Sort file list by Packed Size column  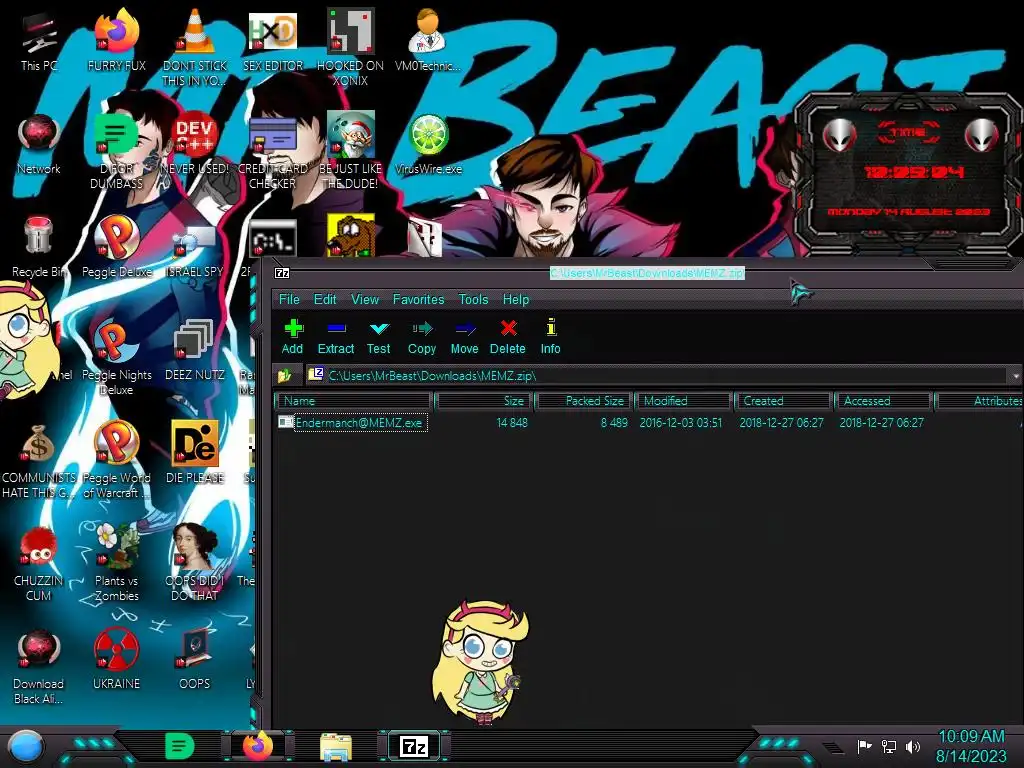pyautogui.click(x=583, y=401)
